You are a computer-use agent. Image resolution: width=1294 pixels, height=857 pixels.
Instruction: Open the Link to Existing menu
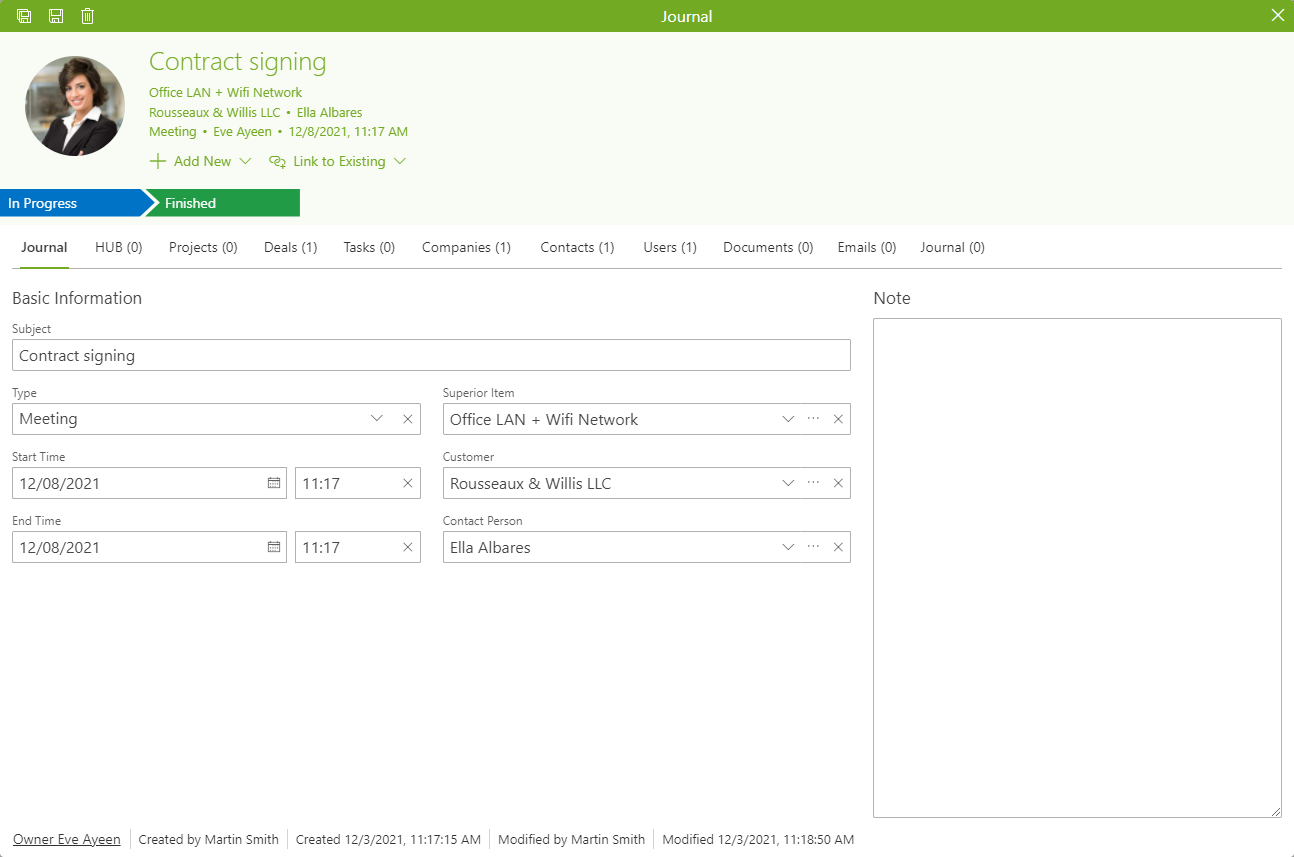(x=338, y=161)
